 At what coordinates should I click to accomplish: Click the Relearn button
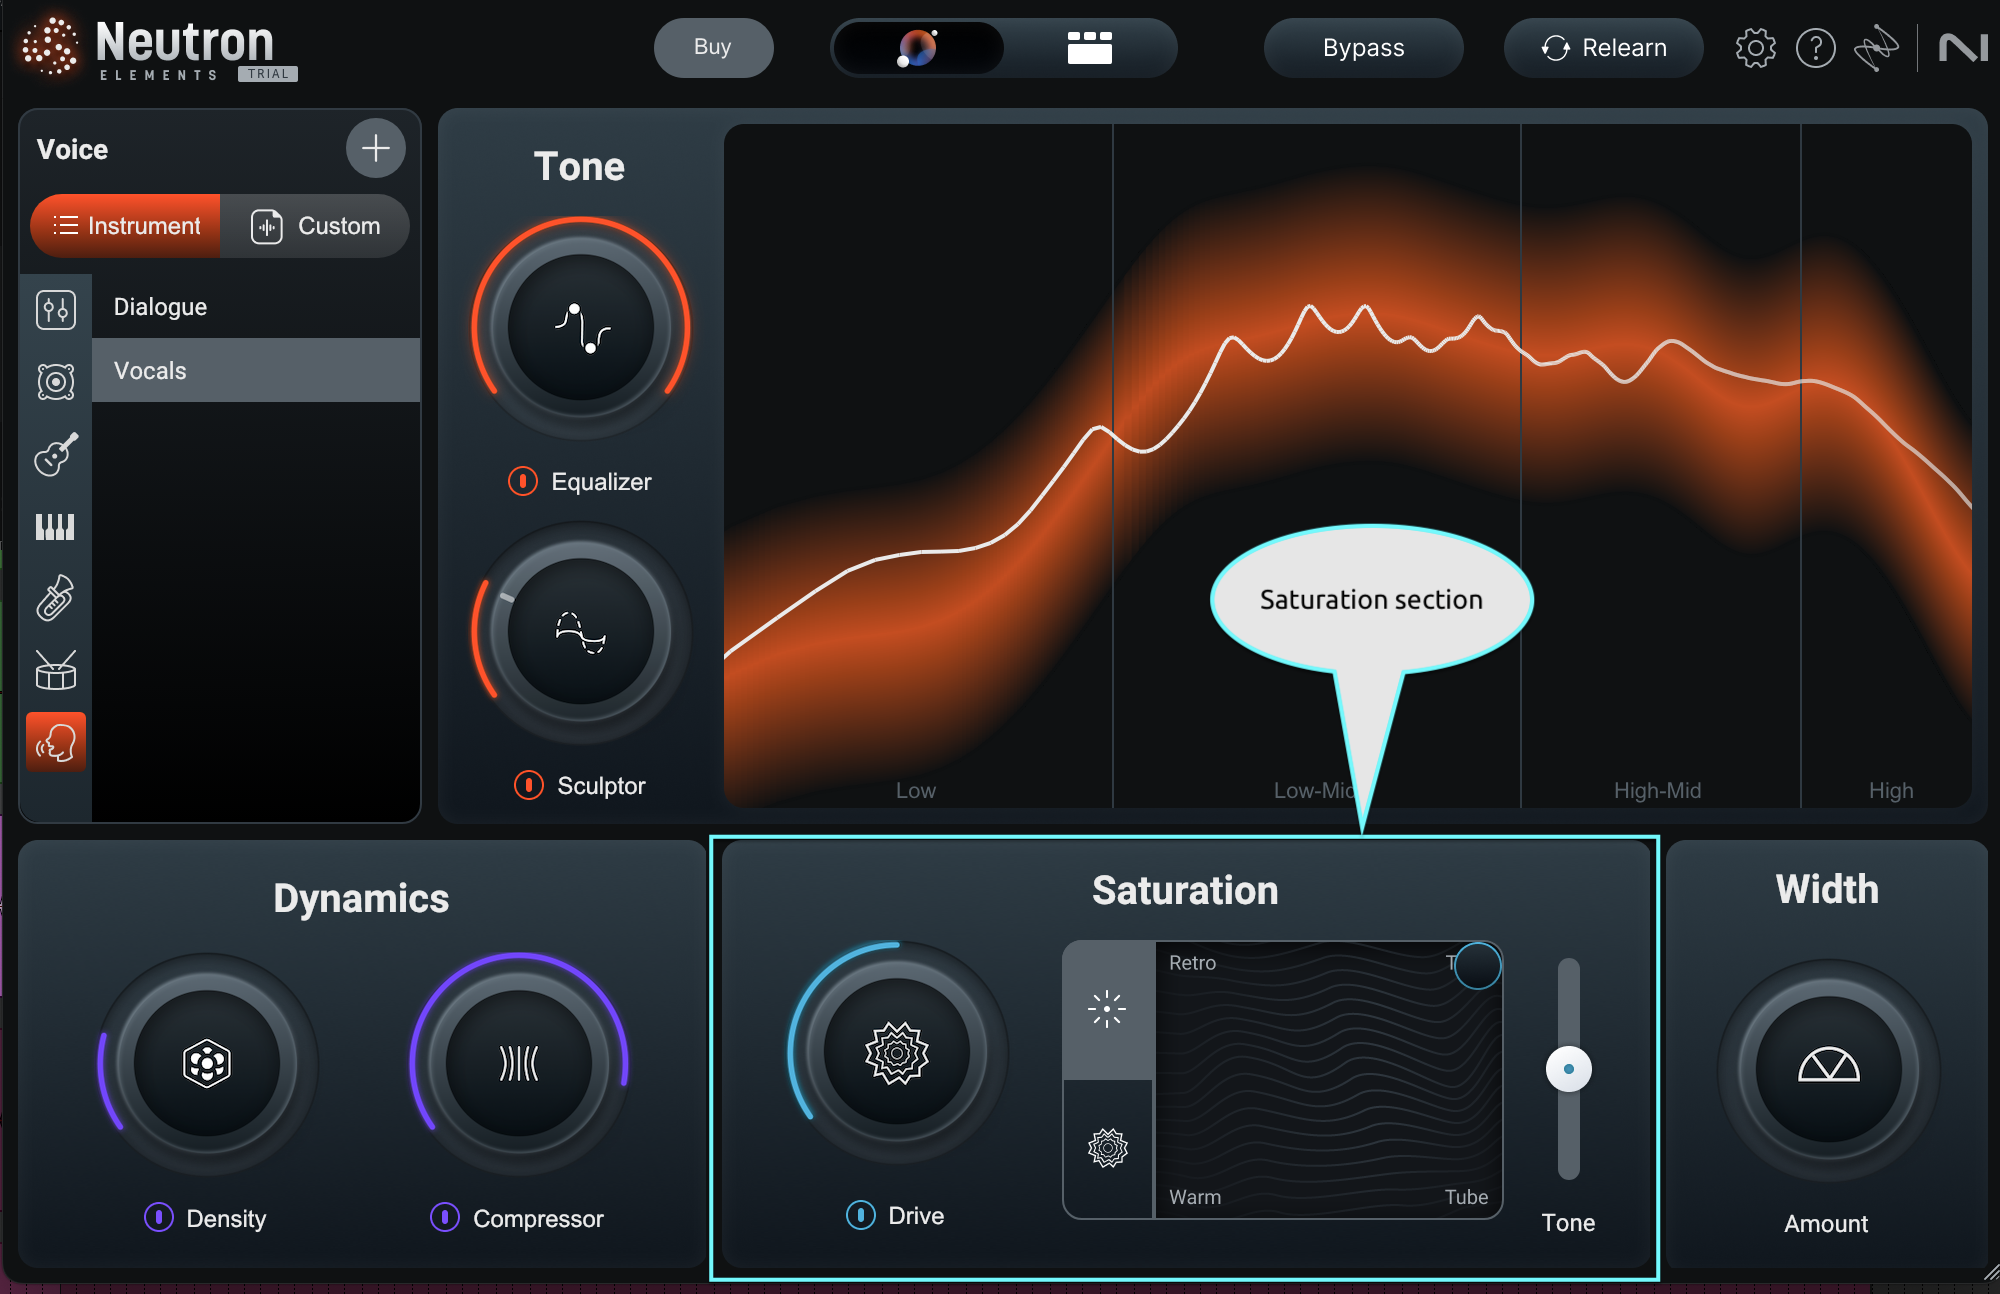tap(1603, 47)
